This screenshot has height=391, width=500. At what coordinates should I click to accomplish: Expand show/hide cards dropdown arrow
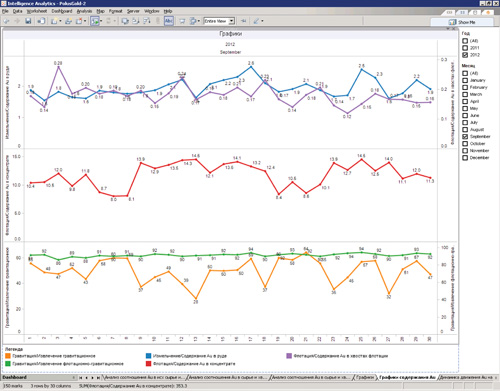tap(199, 21)
